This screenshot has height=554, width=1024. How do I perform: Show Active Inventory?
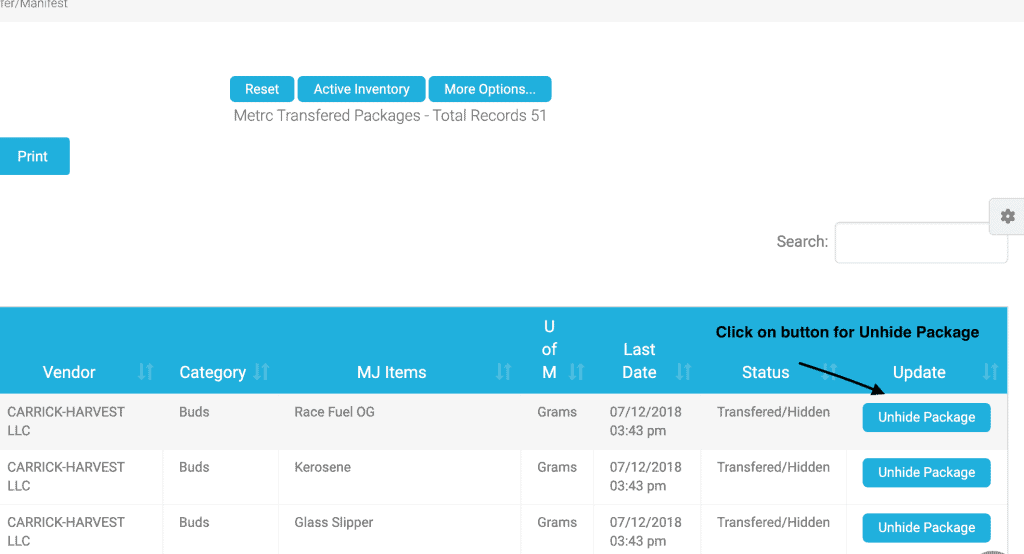pos(361,89)
